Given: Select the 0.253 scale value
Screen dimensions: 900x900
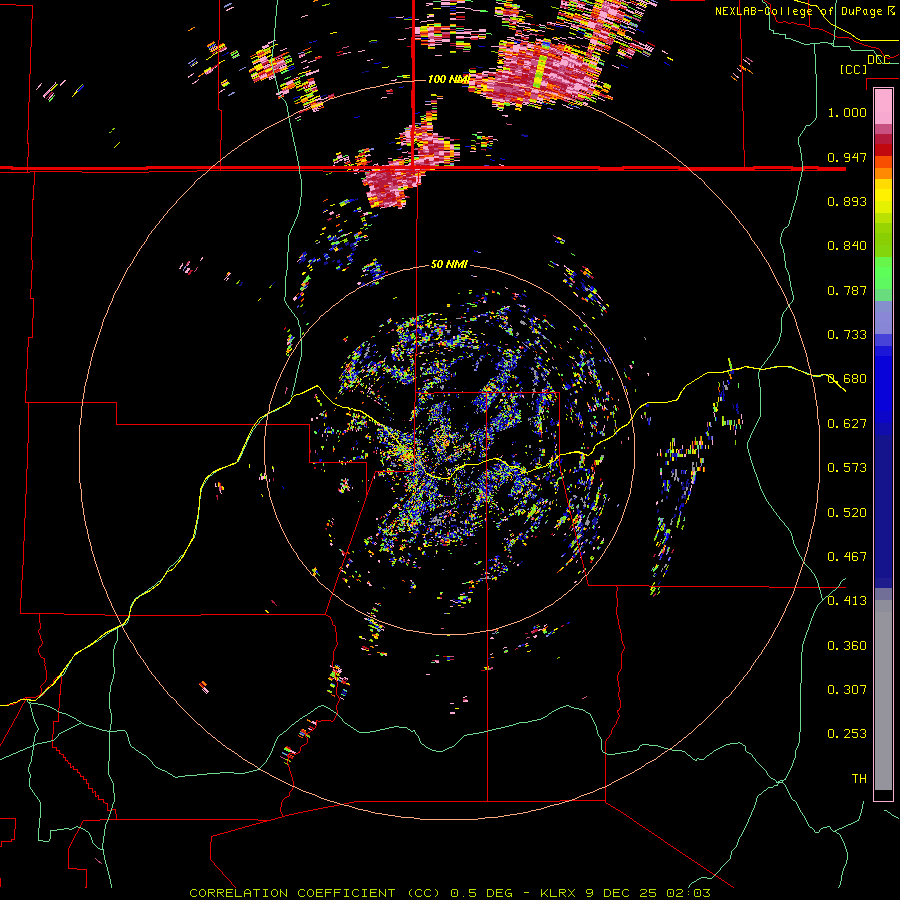Looking at the screenshot, I should (x=847, y=734).
